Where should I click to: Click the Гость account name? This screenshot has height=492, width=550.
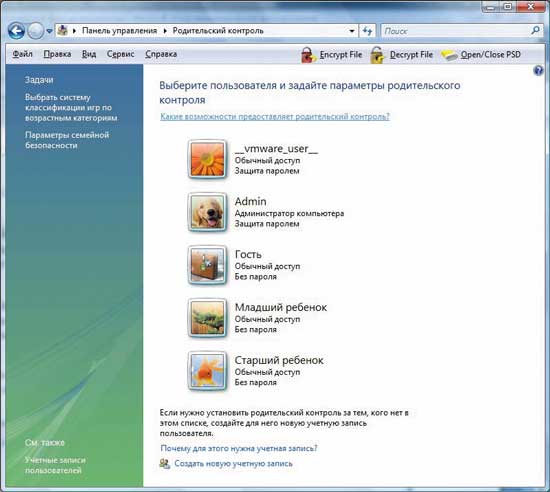point(248,254)
